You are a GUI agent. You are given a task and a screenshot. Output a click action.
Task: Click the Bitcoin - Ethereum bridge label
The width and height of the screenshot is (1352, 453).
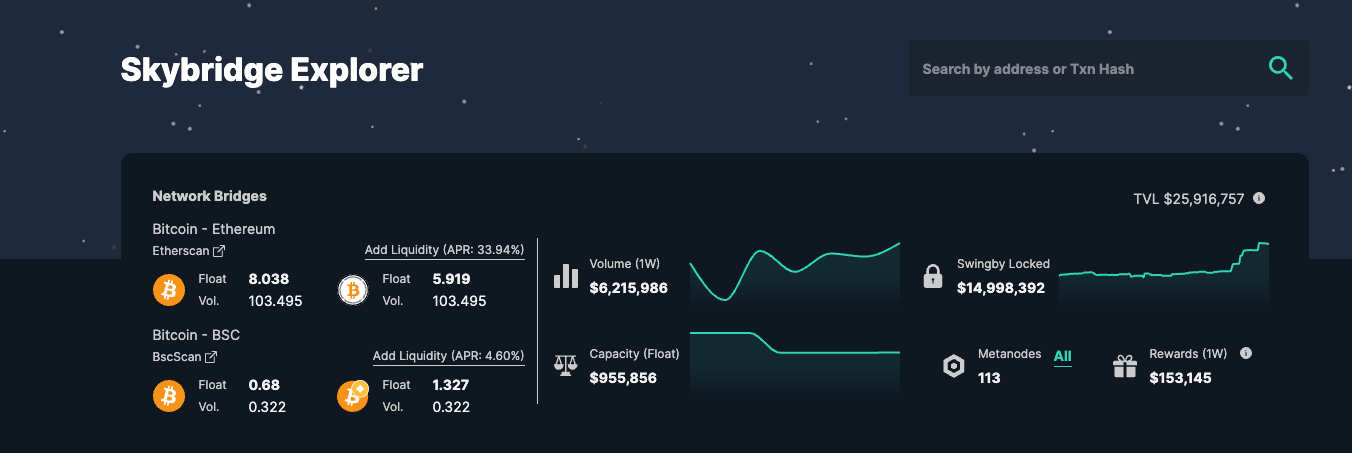coord(213,229)
